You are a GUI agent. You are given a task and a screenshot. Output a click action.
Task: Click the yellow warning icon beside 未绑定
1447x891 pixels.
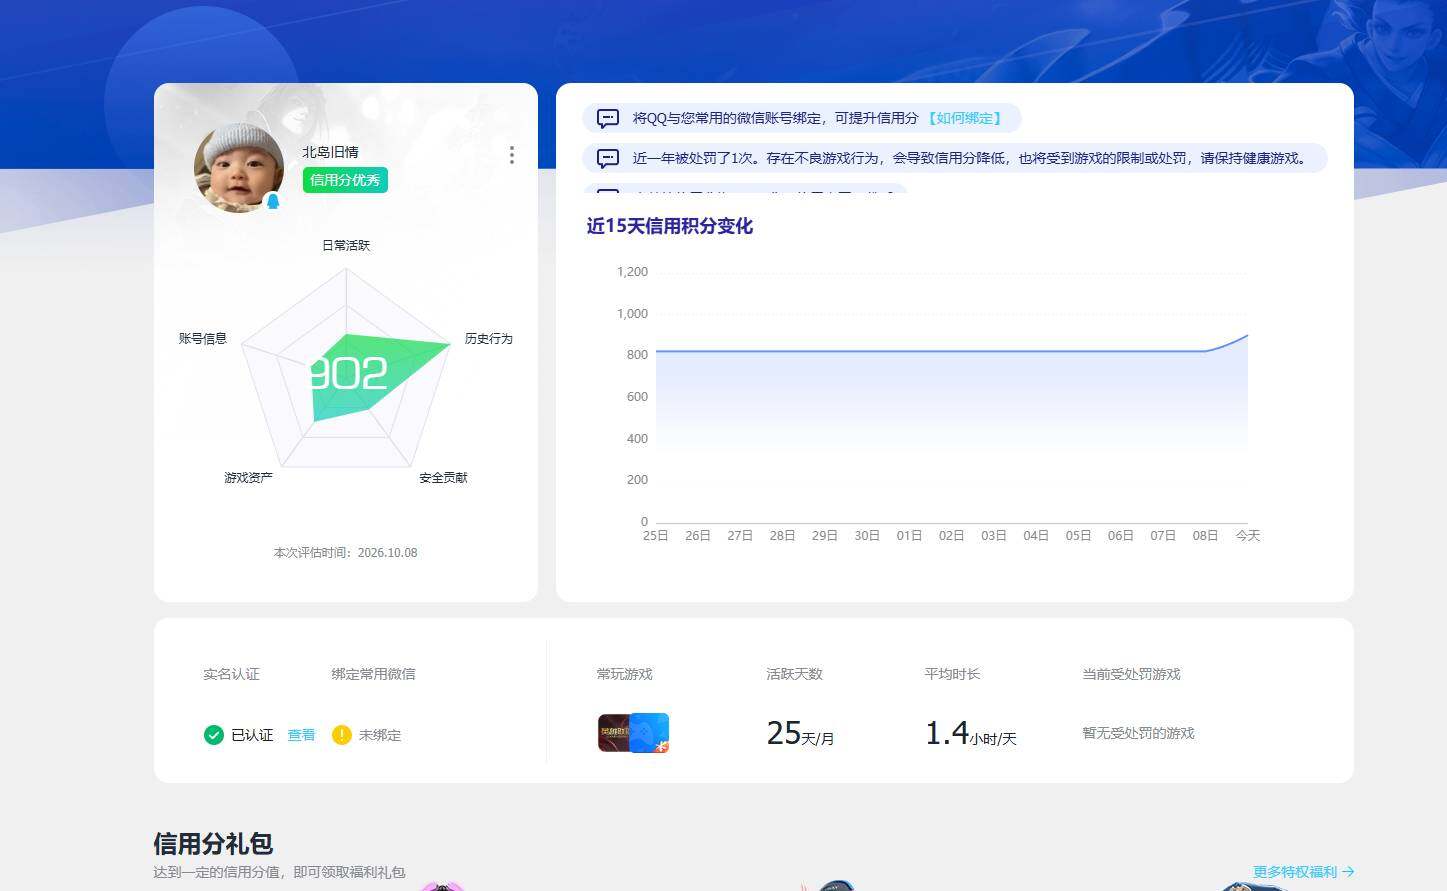point(342,735)
